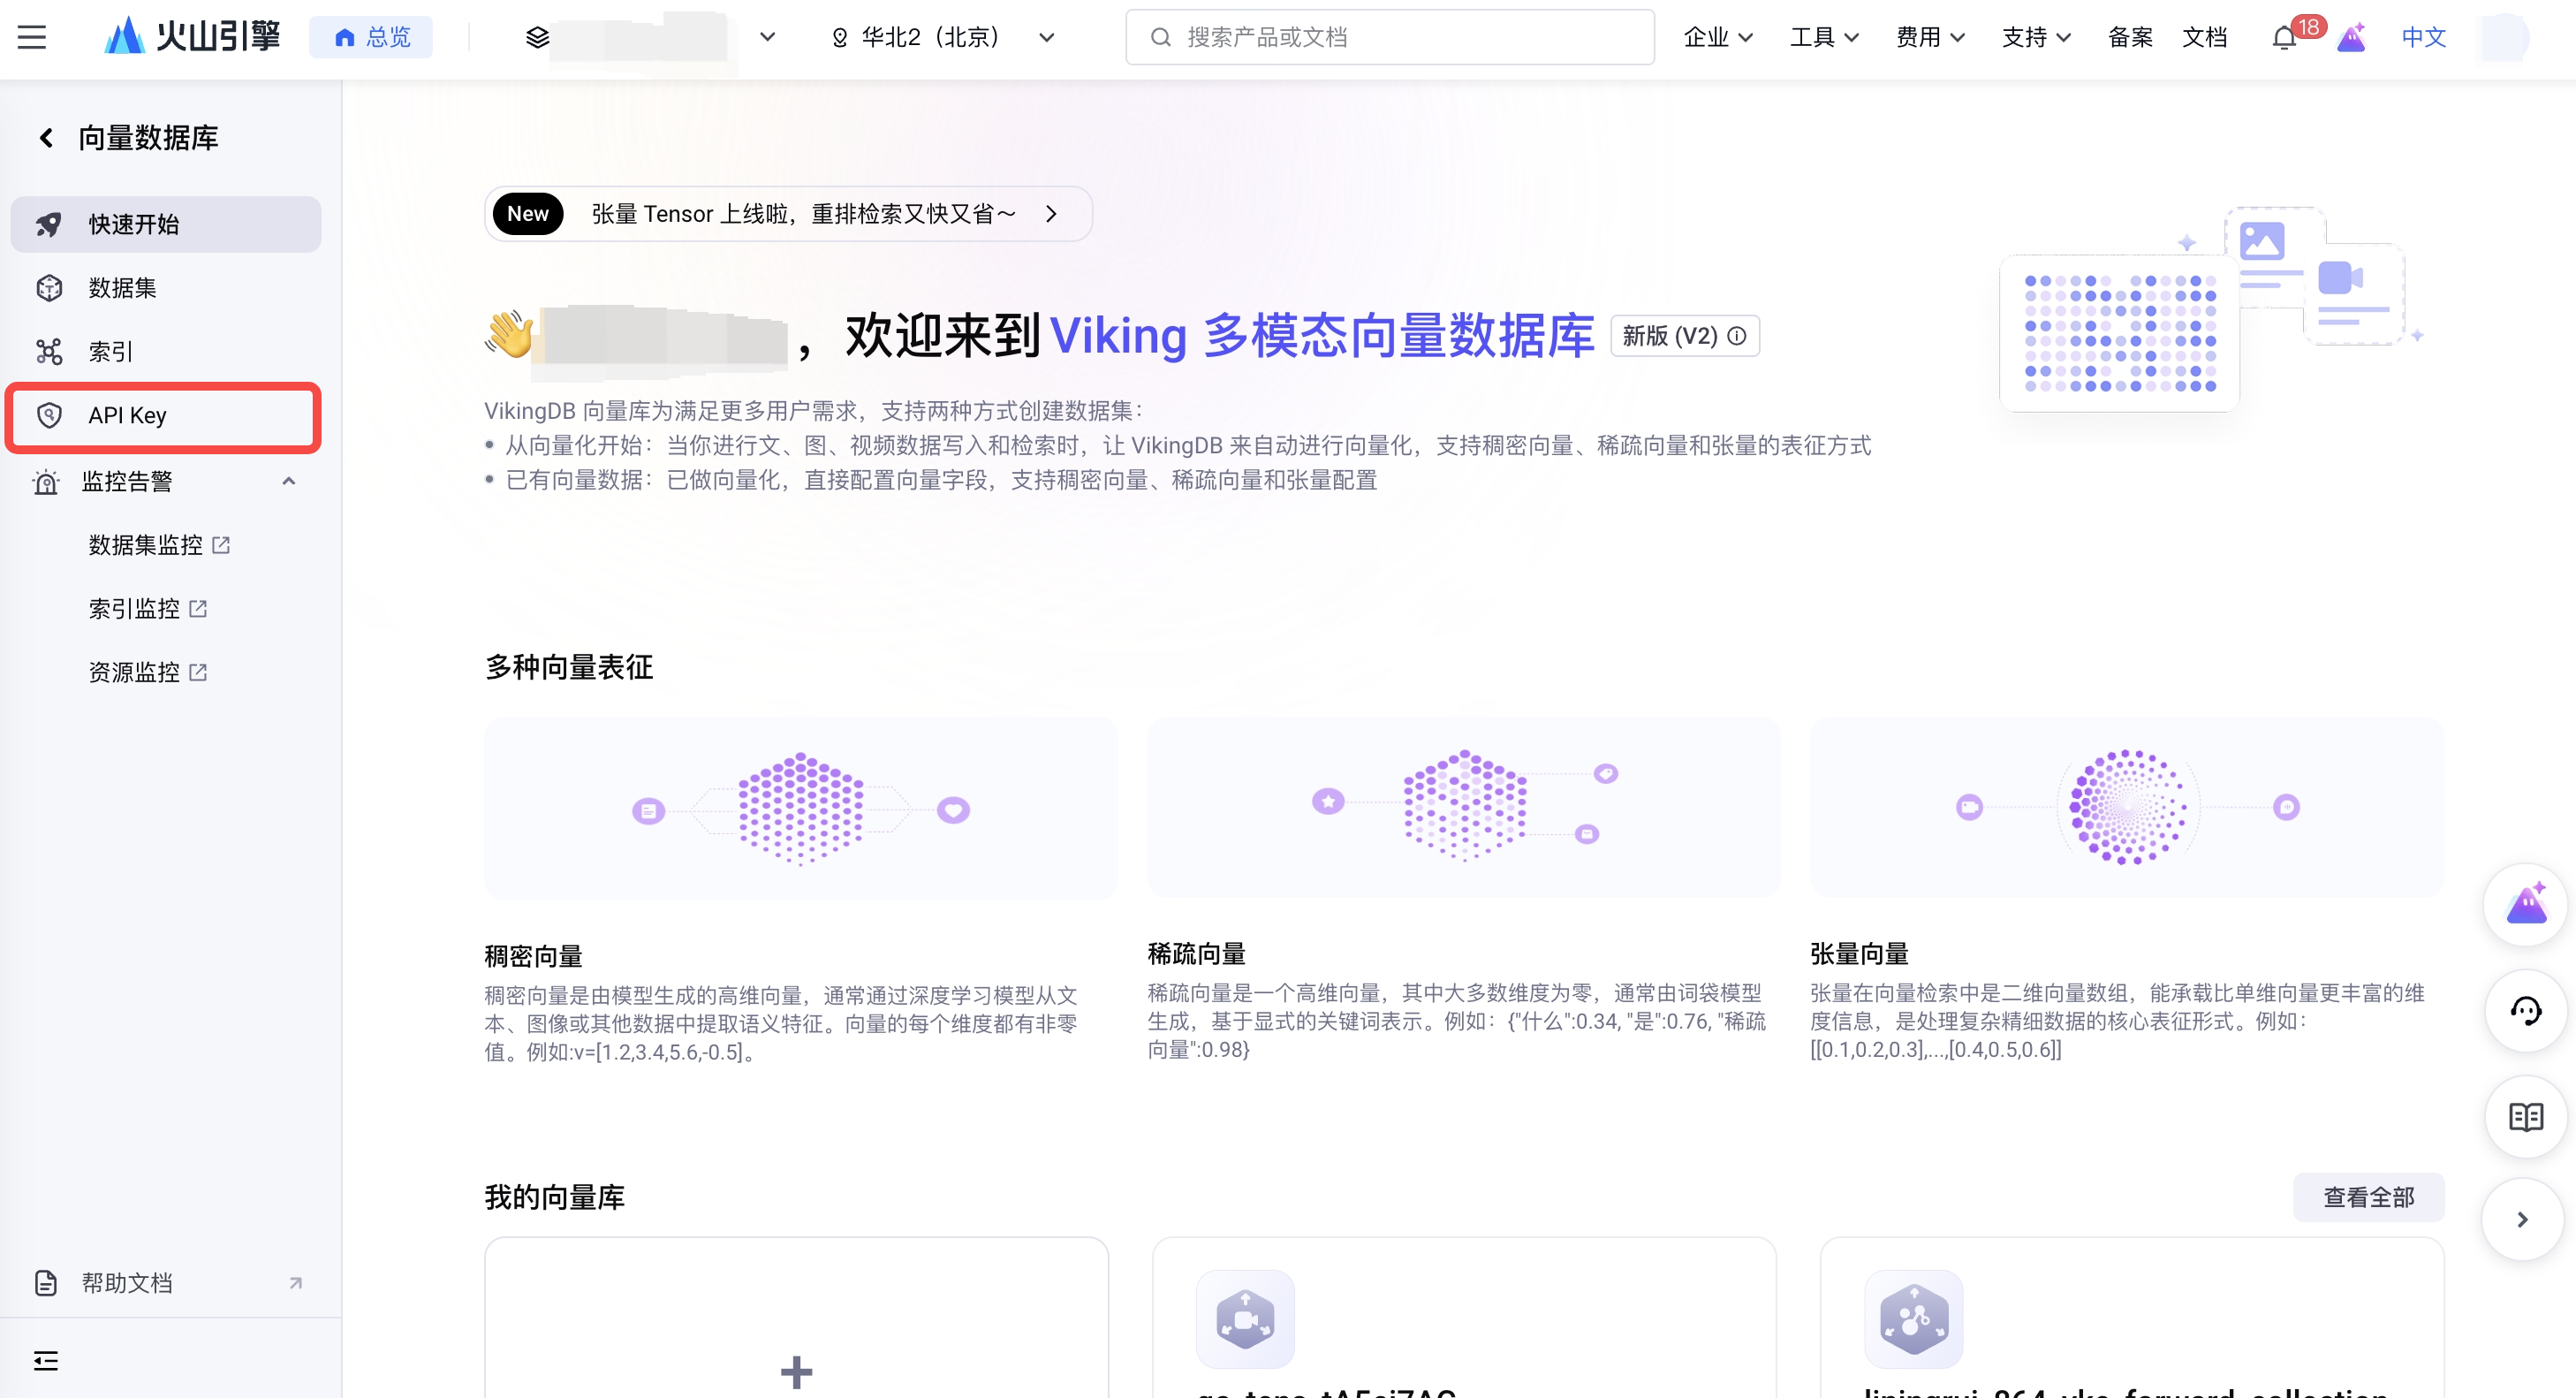Click the 总览 overview button
This screenshot has width=2576, height=1398.
(x=371, y=37)
